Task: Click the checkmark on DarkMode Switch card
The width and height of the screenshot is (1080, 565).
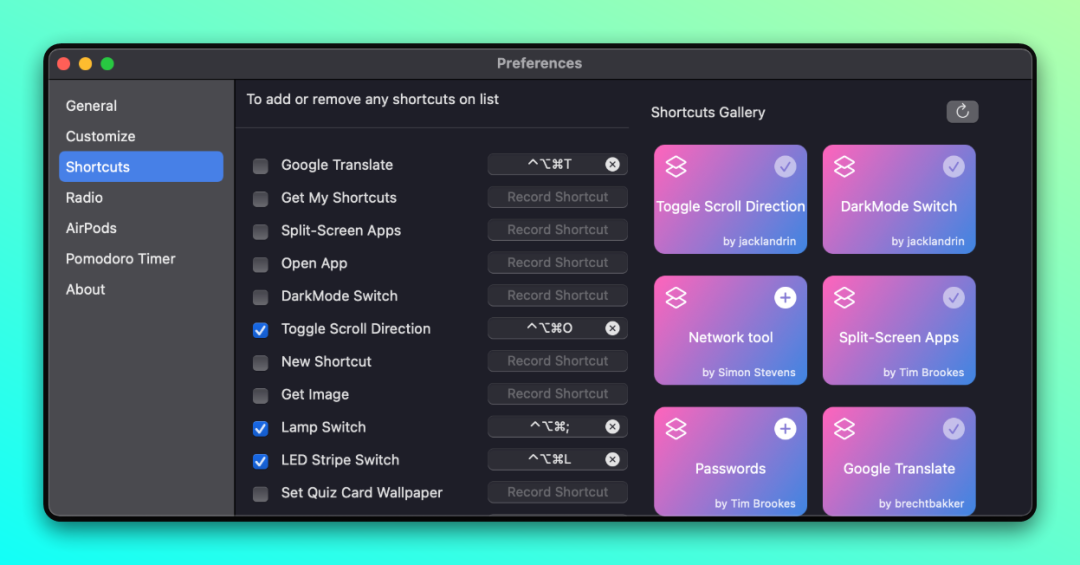Action: coord(953,166)
